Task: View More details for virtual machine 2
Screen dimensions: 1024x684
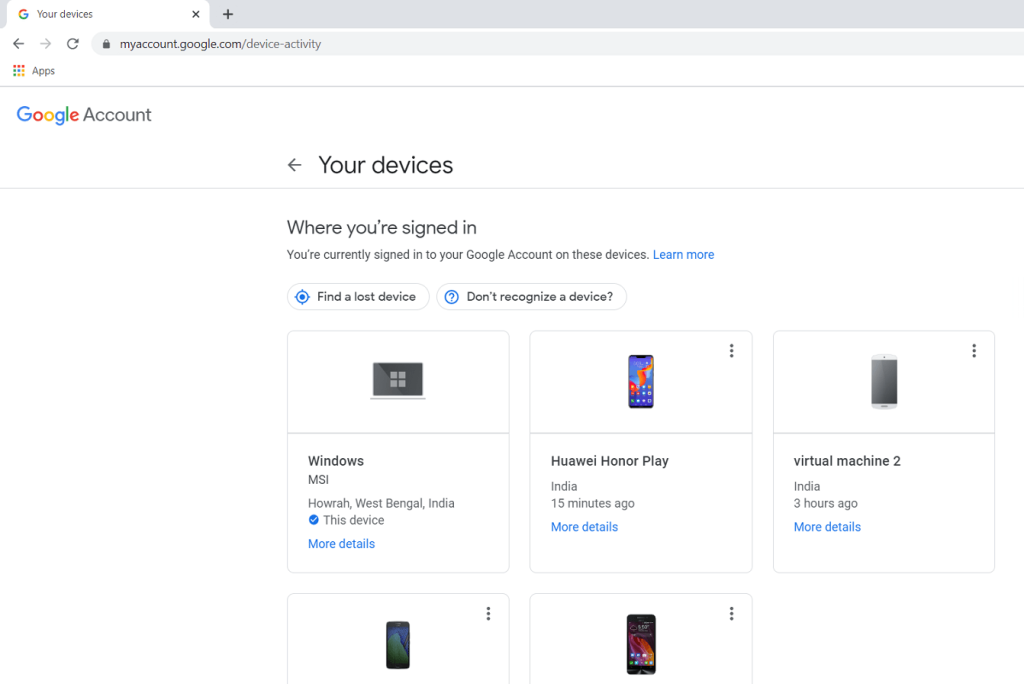Action: click(827, 527)
